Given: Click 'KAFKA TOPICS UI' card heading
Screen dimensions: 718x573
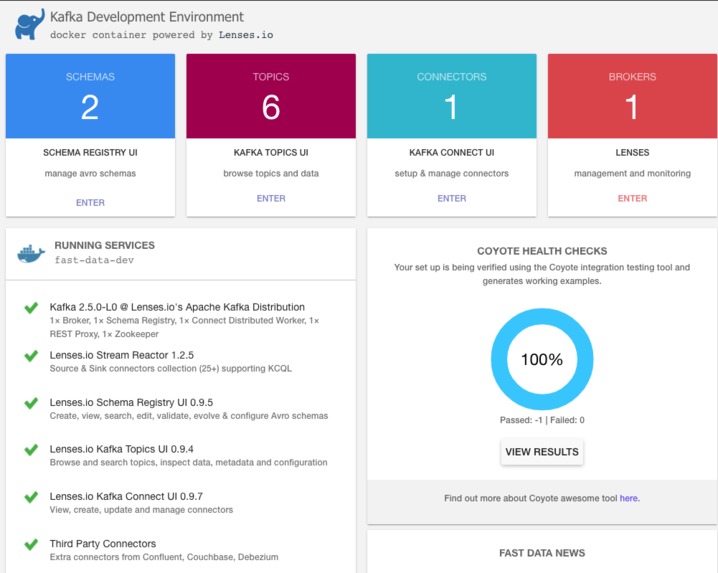Looking at the screenshot, I should pyautogui.click(x=271, y=153).
